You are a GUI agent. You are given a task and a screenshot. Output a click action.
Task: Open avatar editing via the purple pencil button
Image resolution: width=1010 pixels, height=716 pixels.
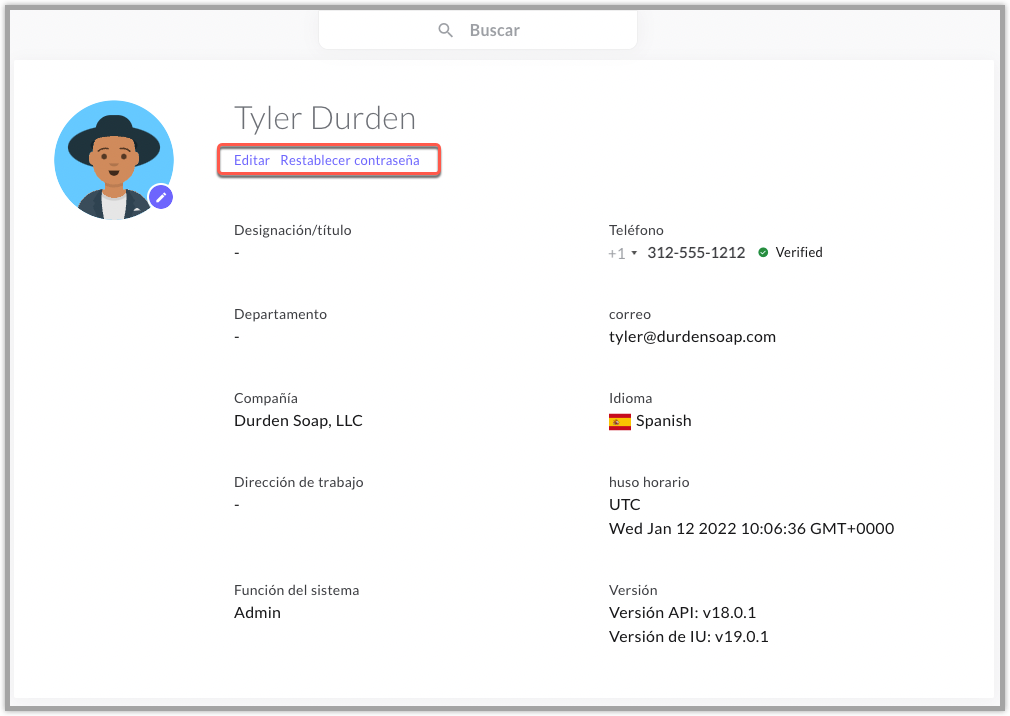[x=161, y=197]
